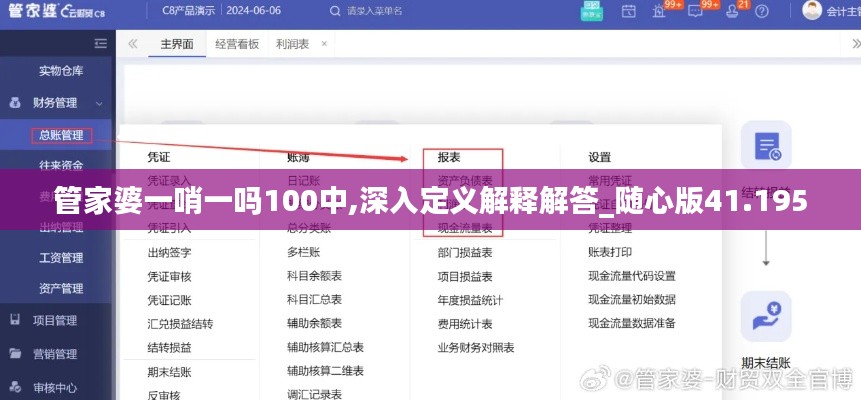Viewport: 861px width, 400px height.
Task: Open the 业务财务对照表 report
Action: pyautogui.click(x=476, y=348)
